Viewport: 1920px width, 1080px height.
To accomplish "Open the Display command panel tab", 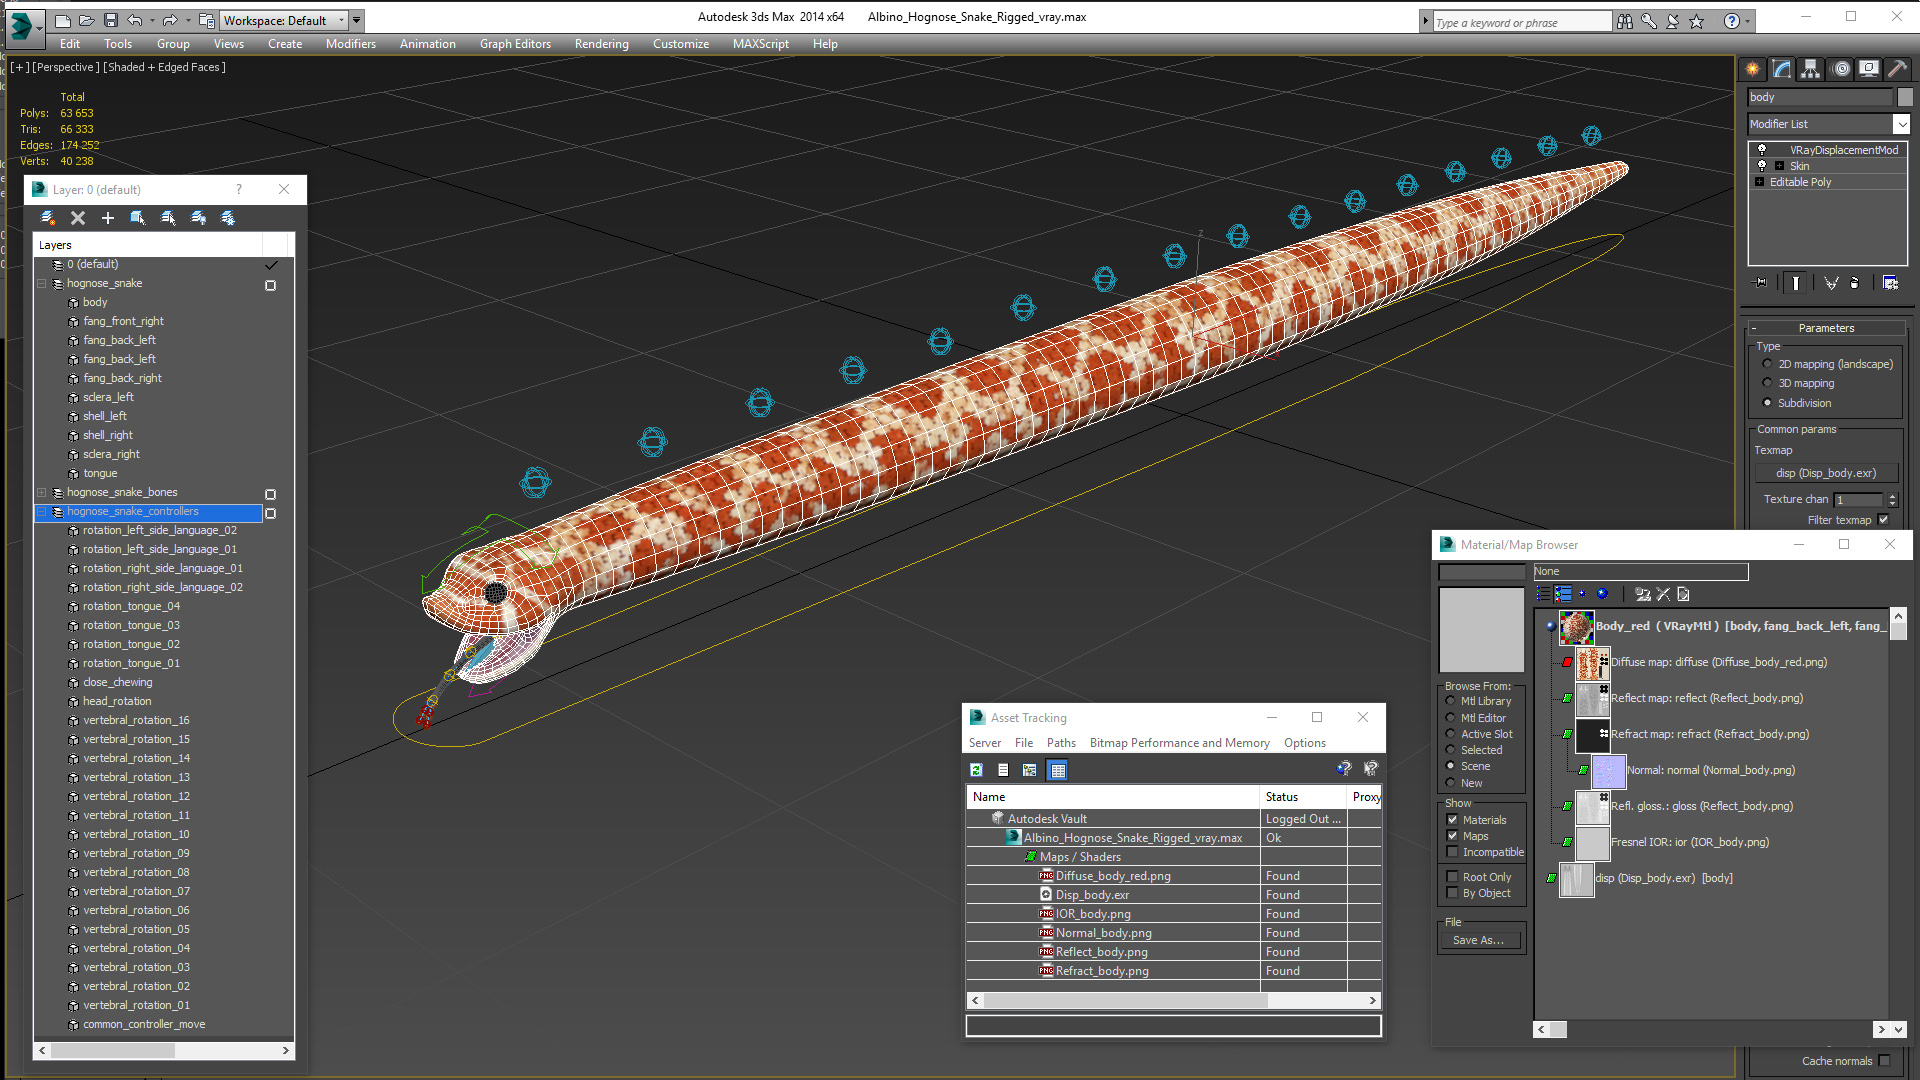I will [x=1869, y=69].
